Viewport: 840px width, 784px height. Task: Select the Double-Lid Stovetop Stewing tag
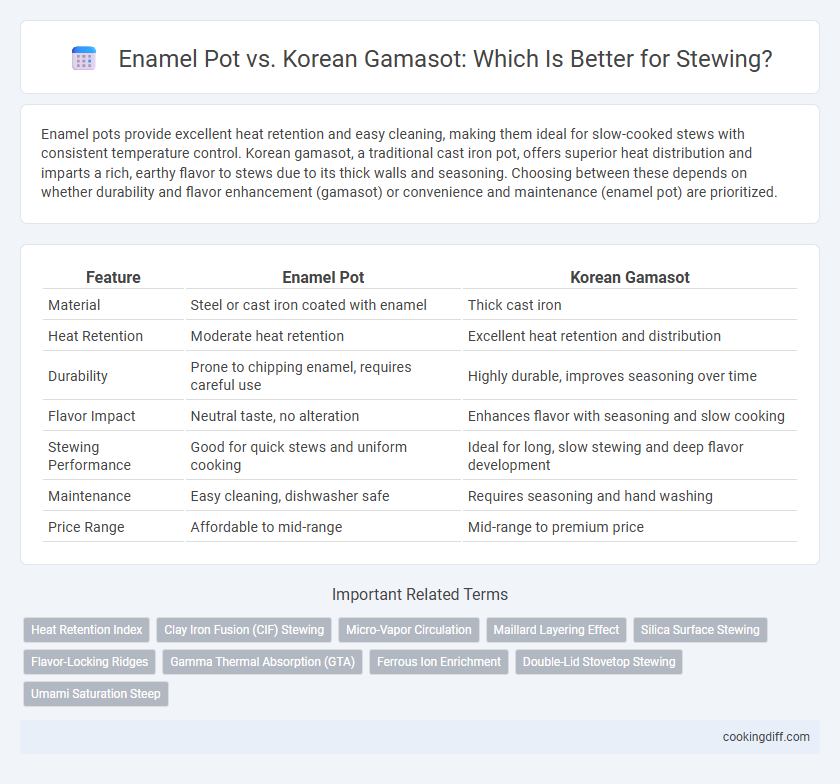tap(599, 662)
